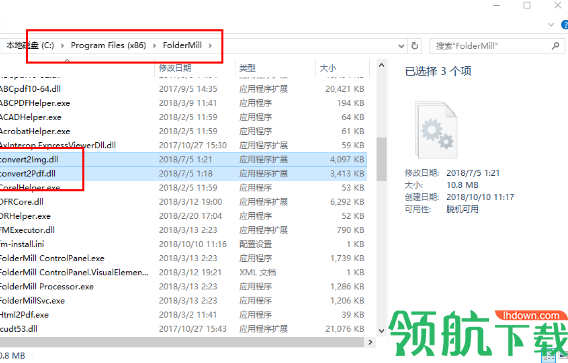The image size is (568, 363).
Task: Click the 21,076 KB size cell
Action: (344, 329)
